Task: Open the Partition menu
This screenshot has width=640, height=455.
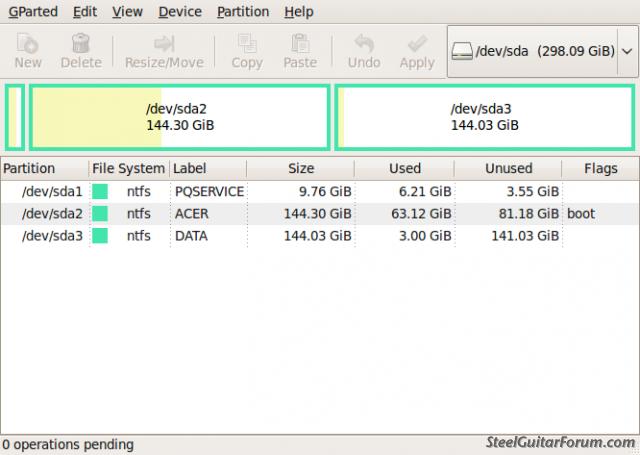Action: click(x=243, y=12)
